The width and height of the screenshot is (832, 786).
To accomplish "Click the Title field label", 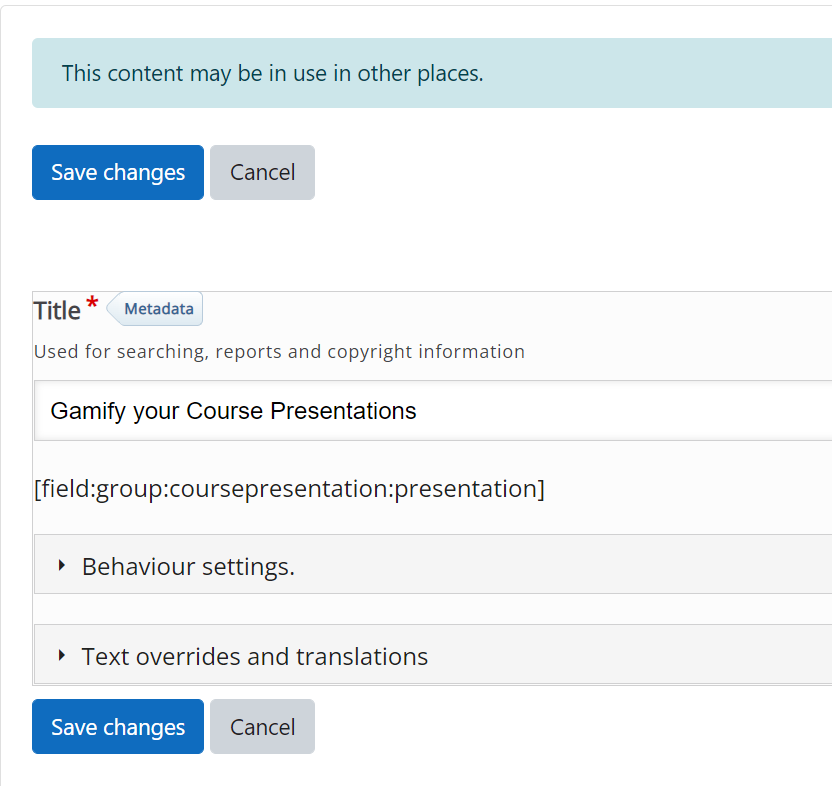I will [57, 311].
